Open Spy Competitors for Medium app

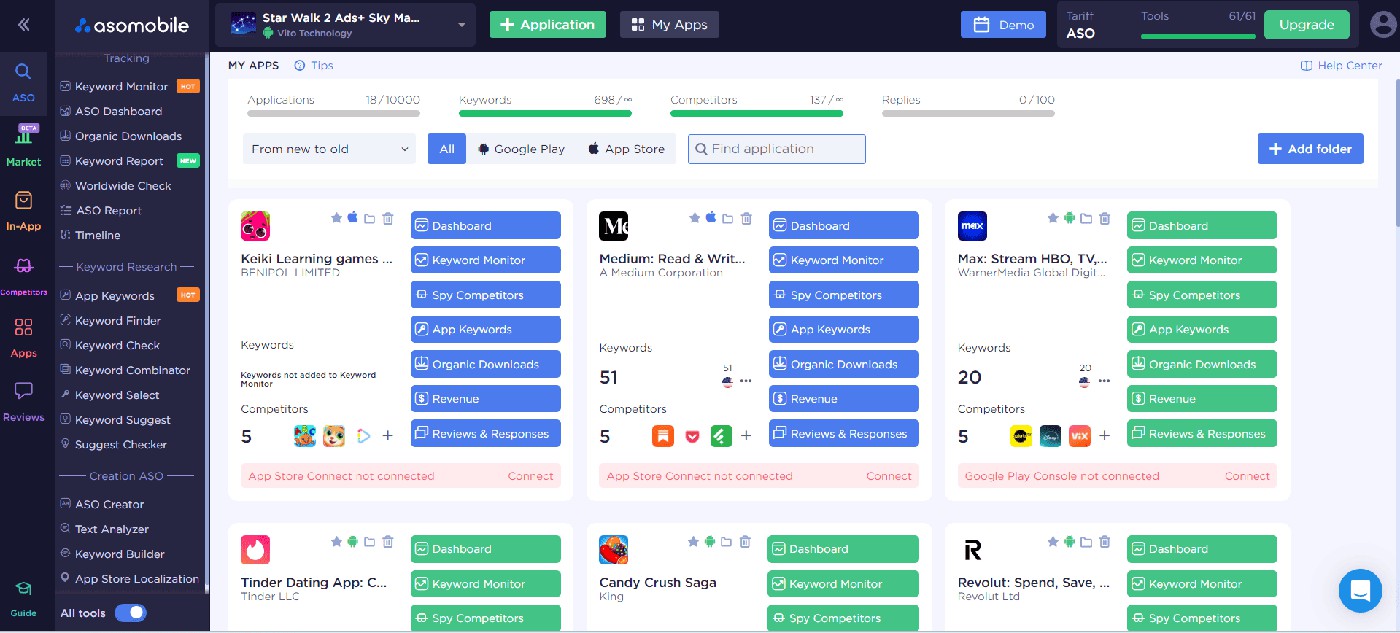pyautogui.click(x=843, y=295)
